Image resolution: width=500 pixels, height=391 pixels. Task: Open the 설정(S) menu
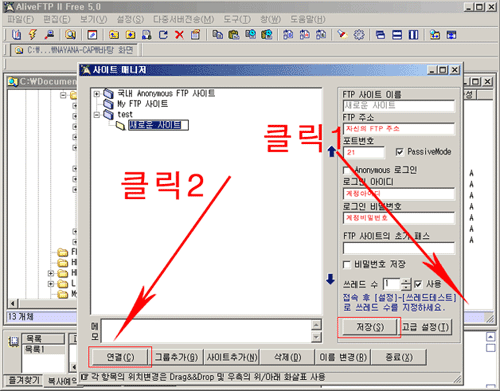(130, 19)
